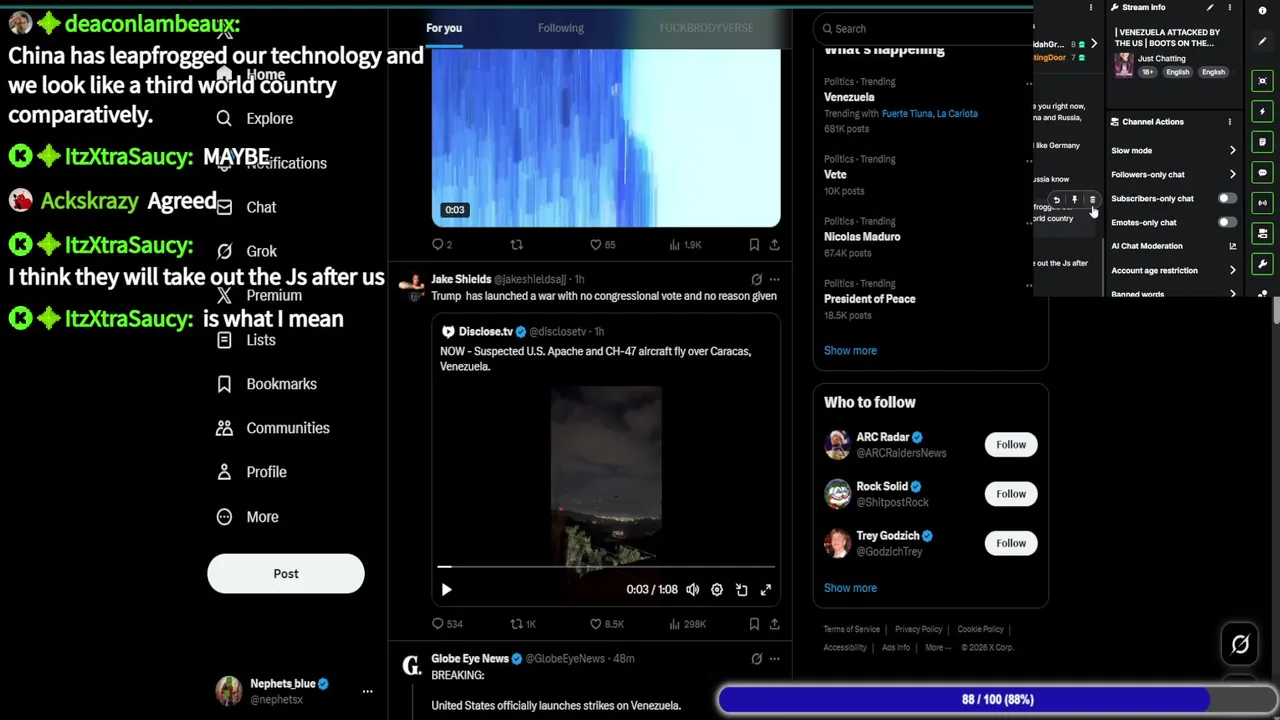Repost the post with 1K reposts
The image size is (1280, 720).
point(523,624)
